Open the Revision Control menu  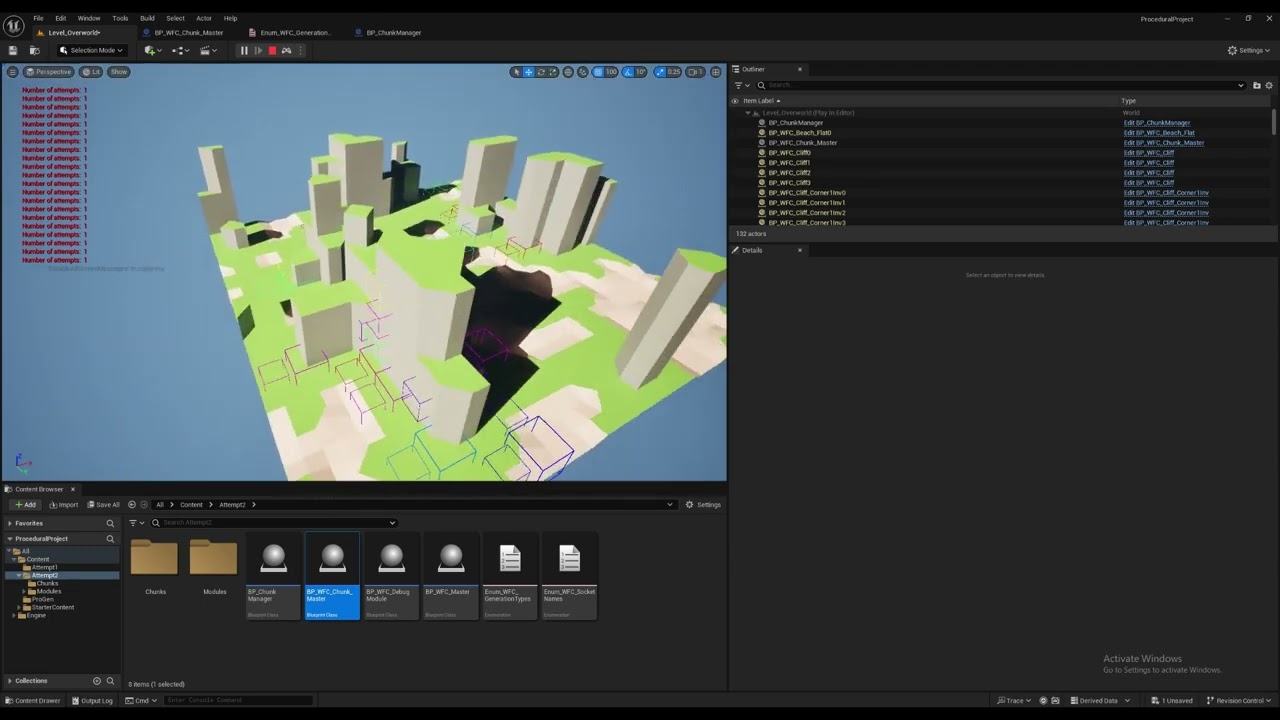1238,701
